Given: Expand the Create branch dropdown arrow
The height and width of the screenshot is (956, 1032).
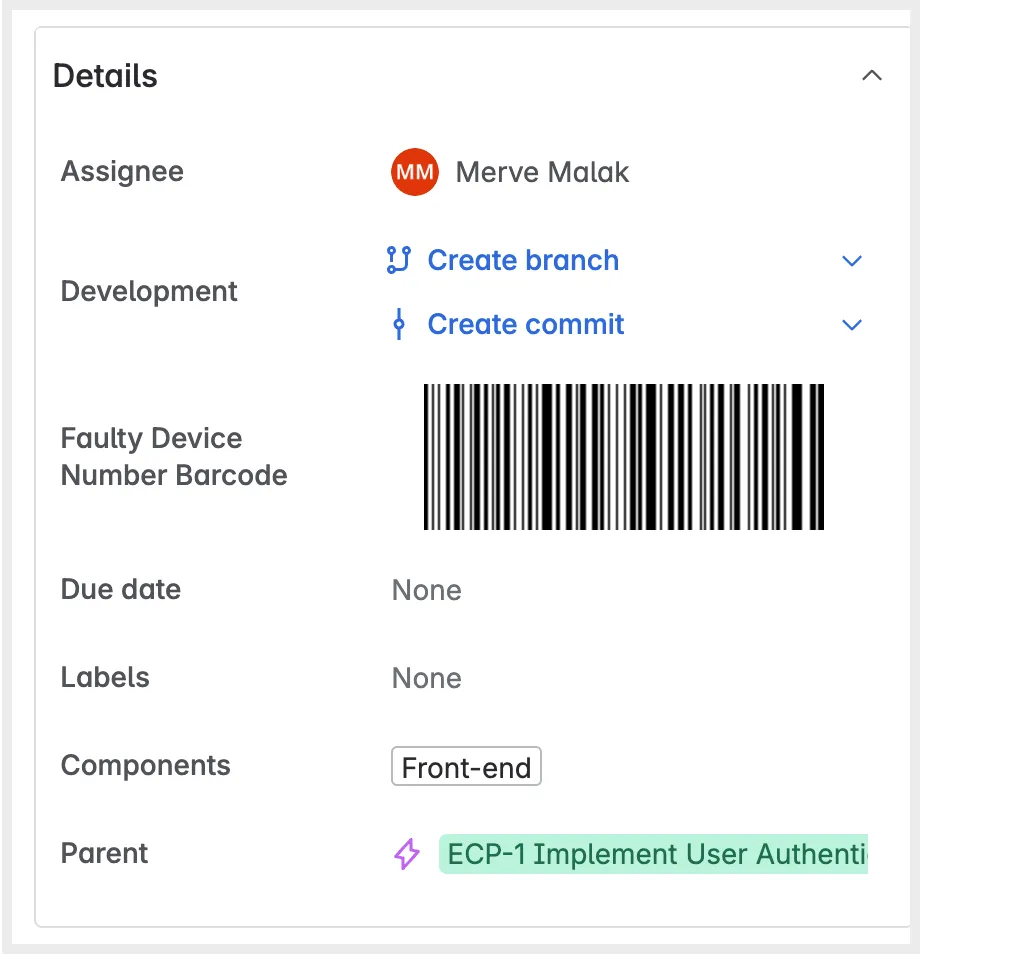Looking at the screenshot, I should pyautogui.click(x=852, y=261).
